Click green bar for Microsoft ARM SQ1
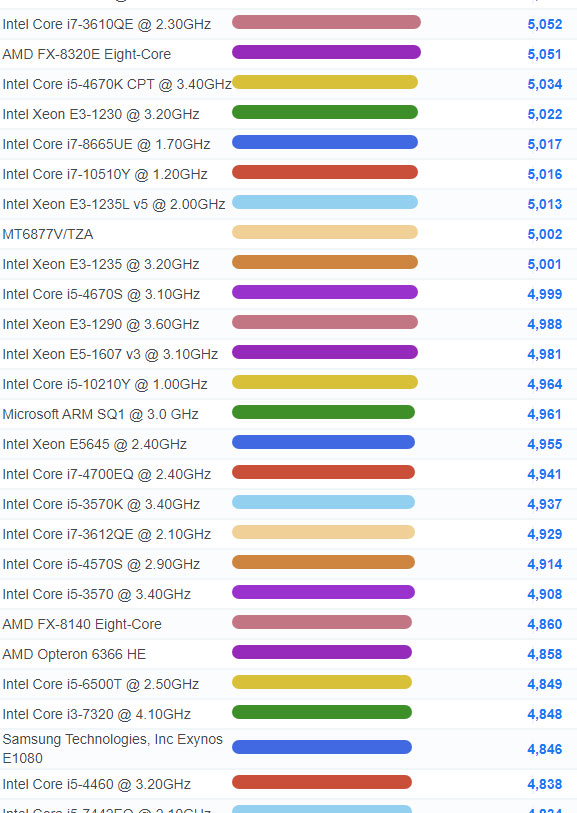 point(323,413)
